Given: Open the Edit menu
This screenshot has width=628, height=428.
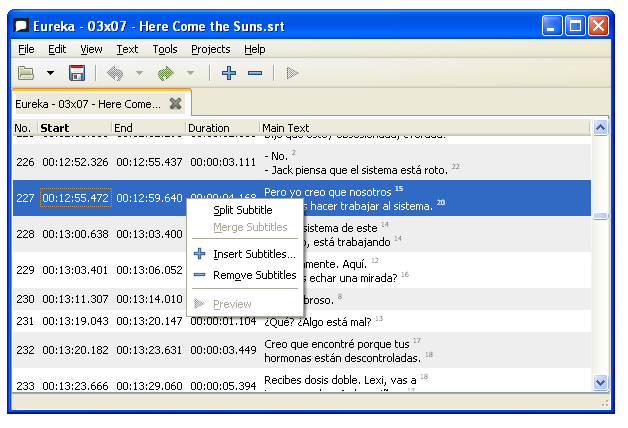Looking at the screenshot, I should (x=57, y=49).
